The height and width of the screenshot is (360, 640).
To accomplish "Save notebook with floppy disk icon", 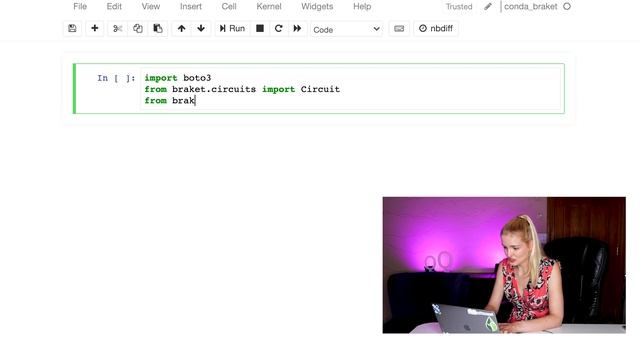I will tap(72, 29).
